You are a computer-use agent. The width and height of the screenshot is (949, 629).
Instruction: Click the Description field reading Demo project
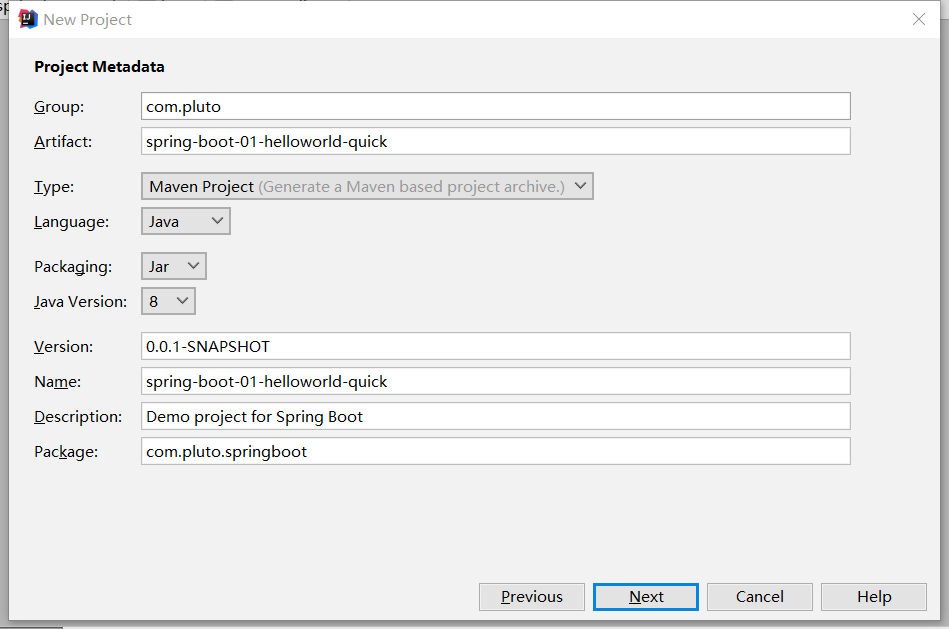coord(496,417)
